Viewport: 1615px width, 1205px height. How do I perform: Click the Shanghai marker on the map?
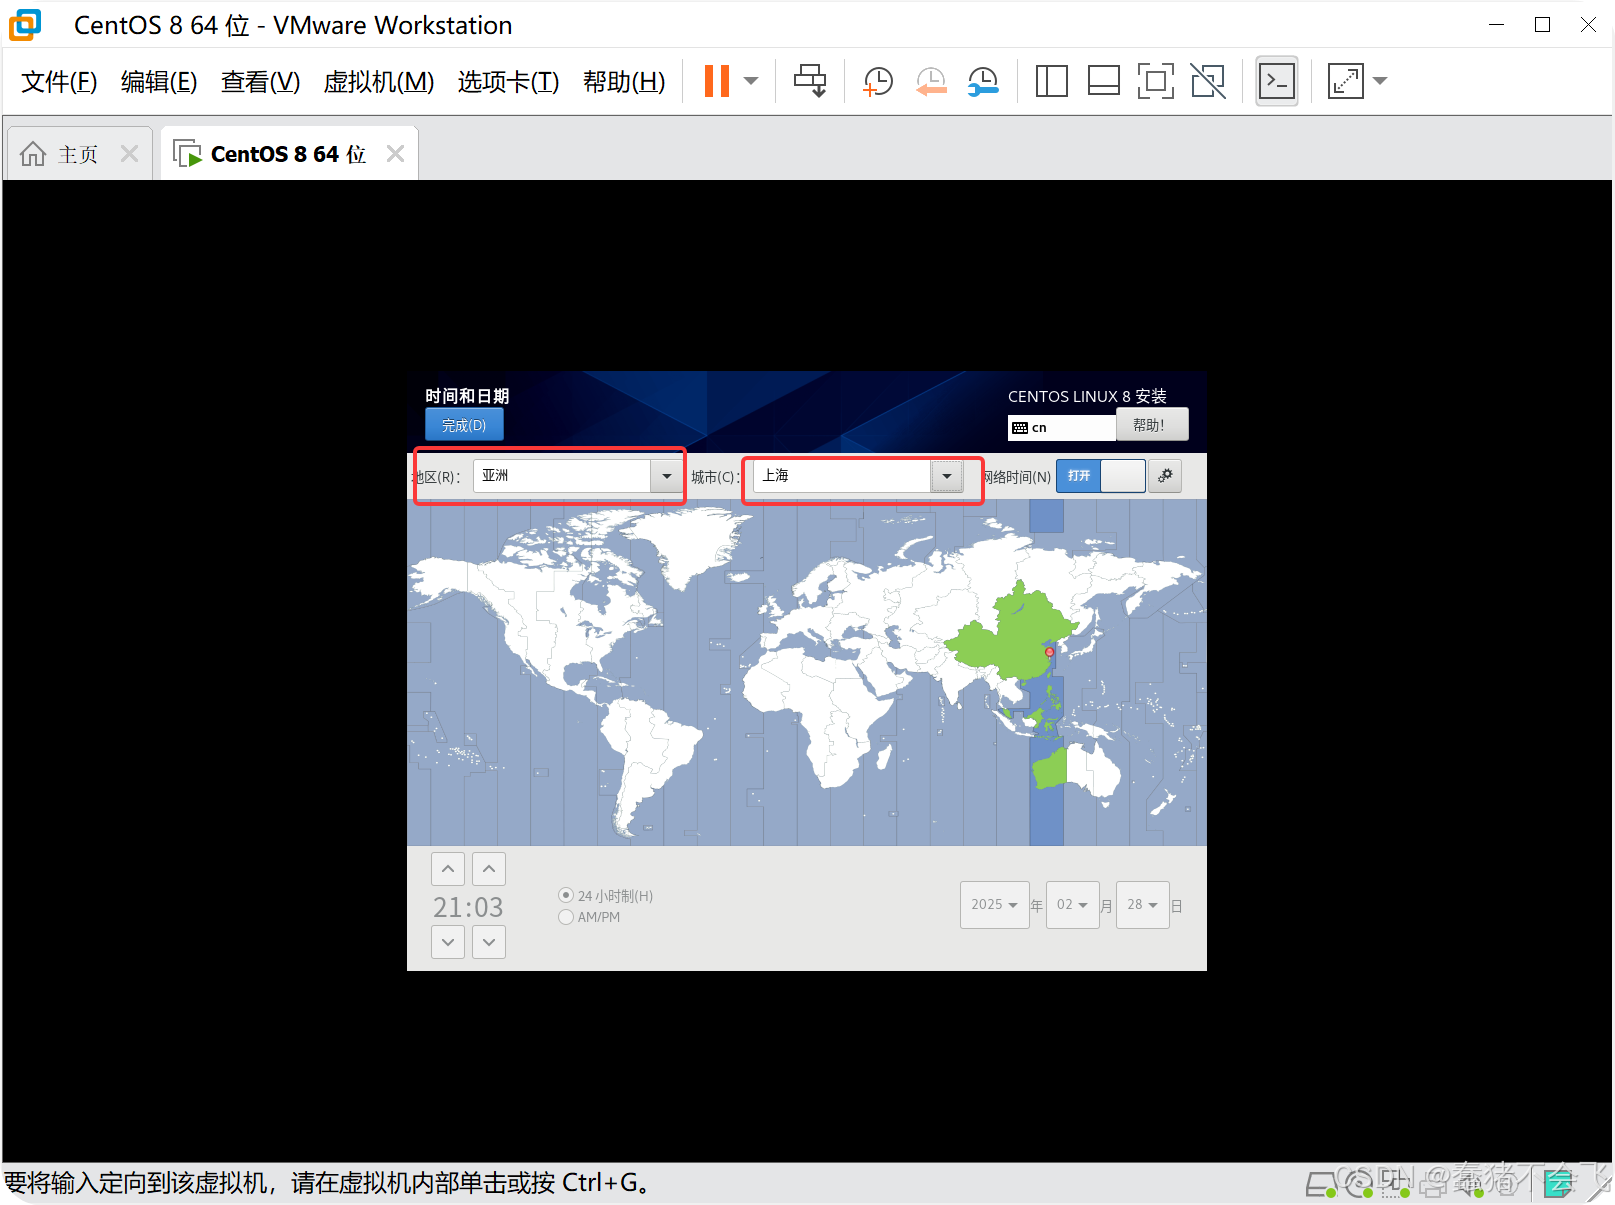click(x=1049, y=652)
